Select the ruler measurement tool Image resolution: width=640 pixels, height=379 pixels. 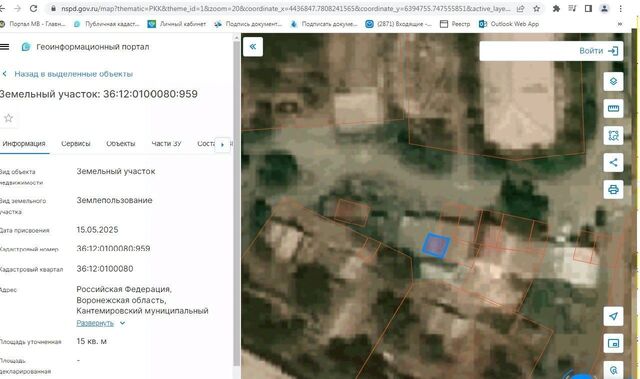click(x=613, y=109)
